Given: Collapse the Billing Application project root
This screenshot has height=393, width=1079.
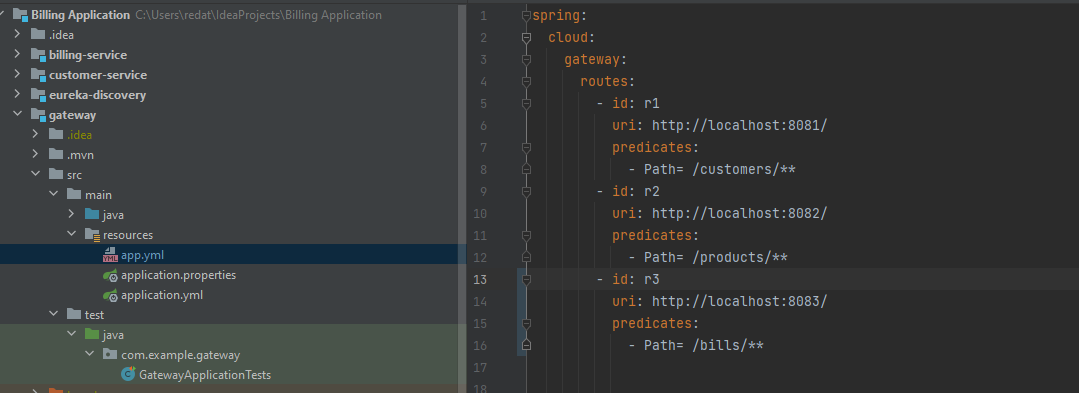Looking at the screenshot, I should [x=3, y=14].
